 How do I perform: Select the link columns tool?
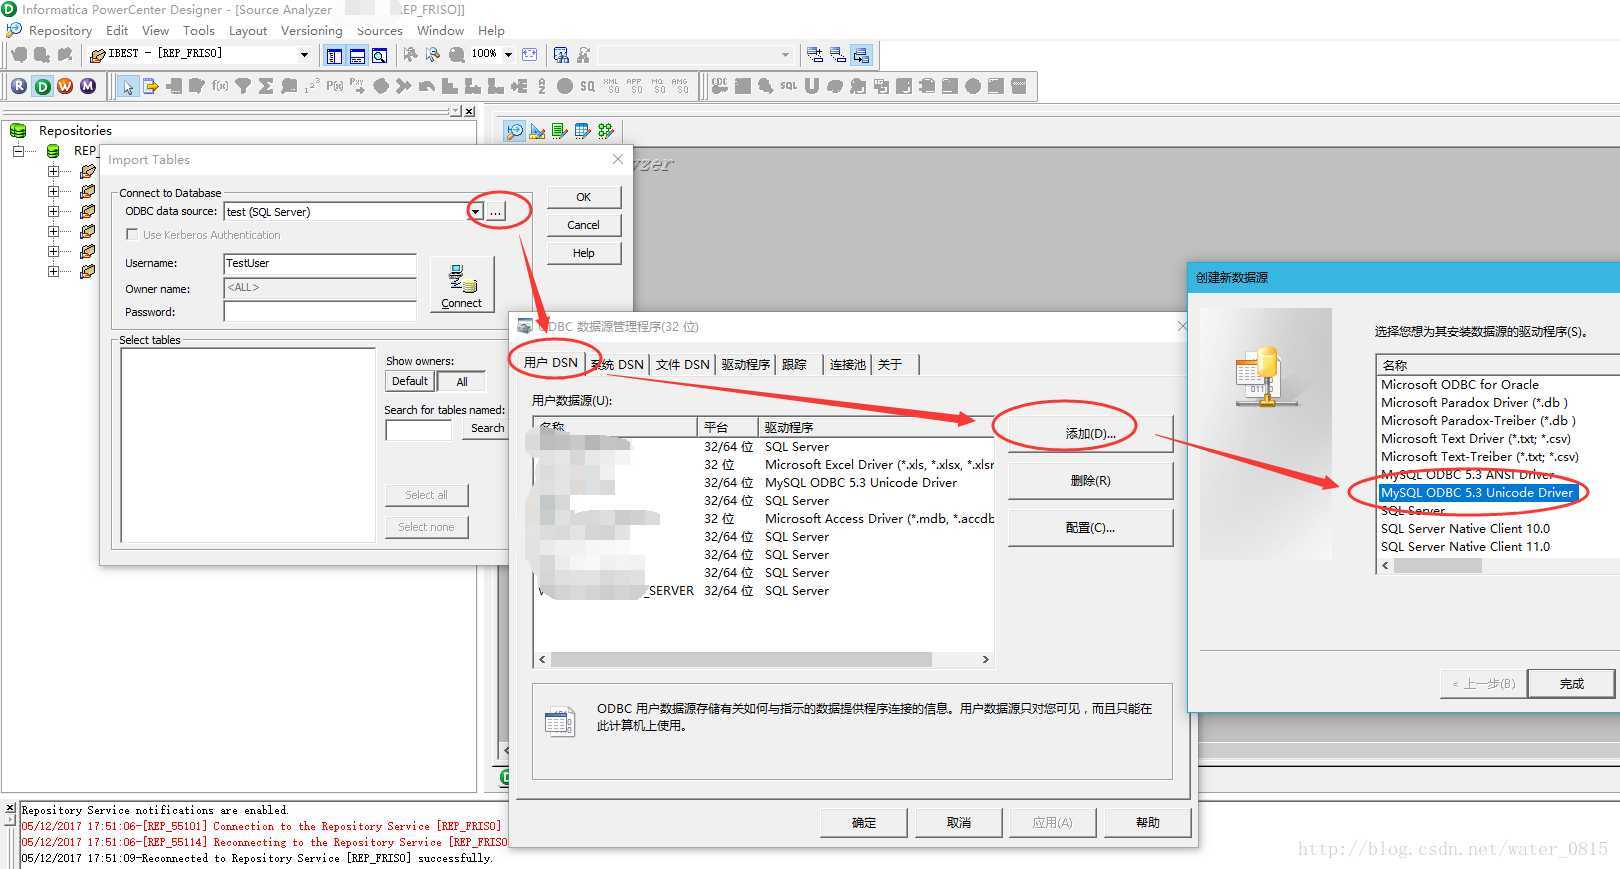coord(150,87)
